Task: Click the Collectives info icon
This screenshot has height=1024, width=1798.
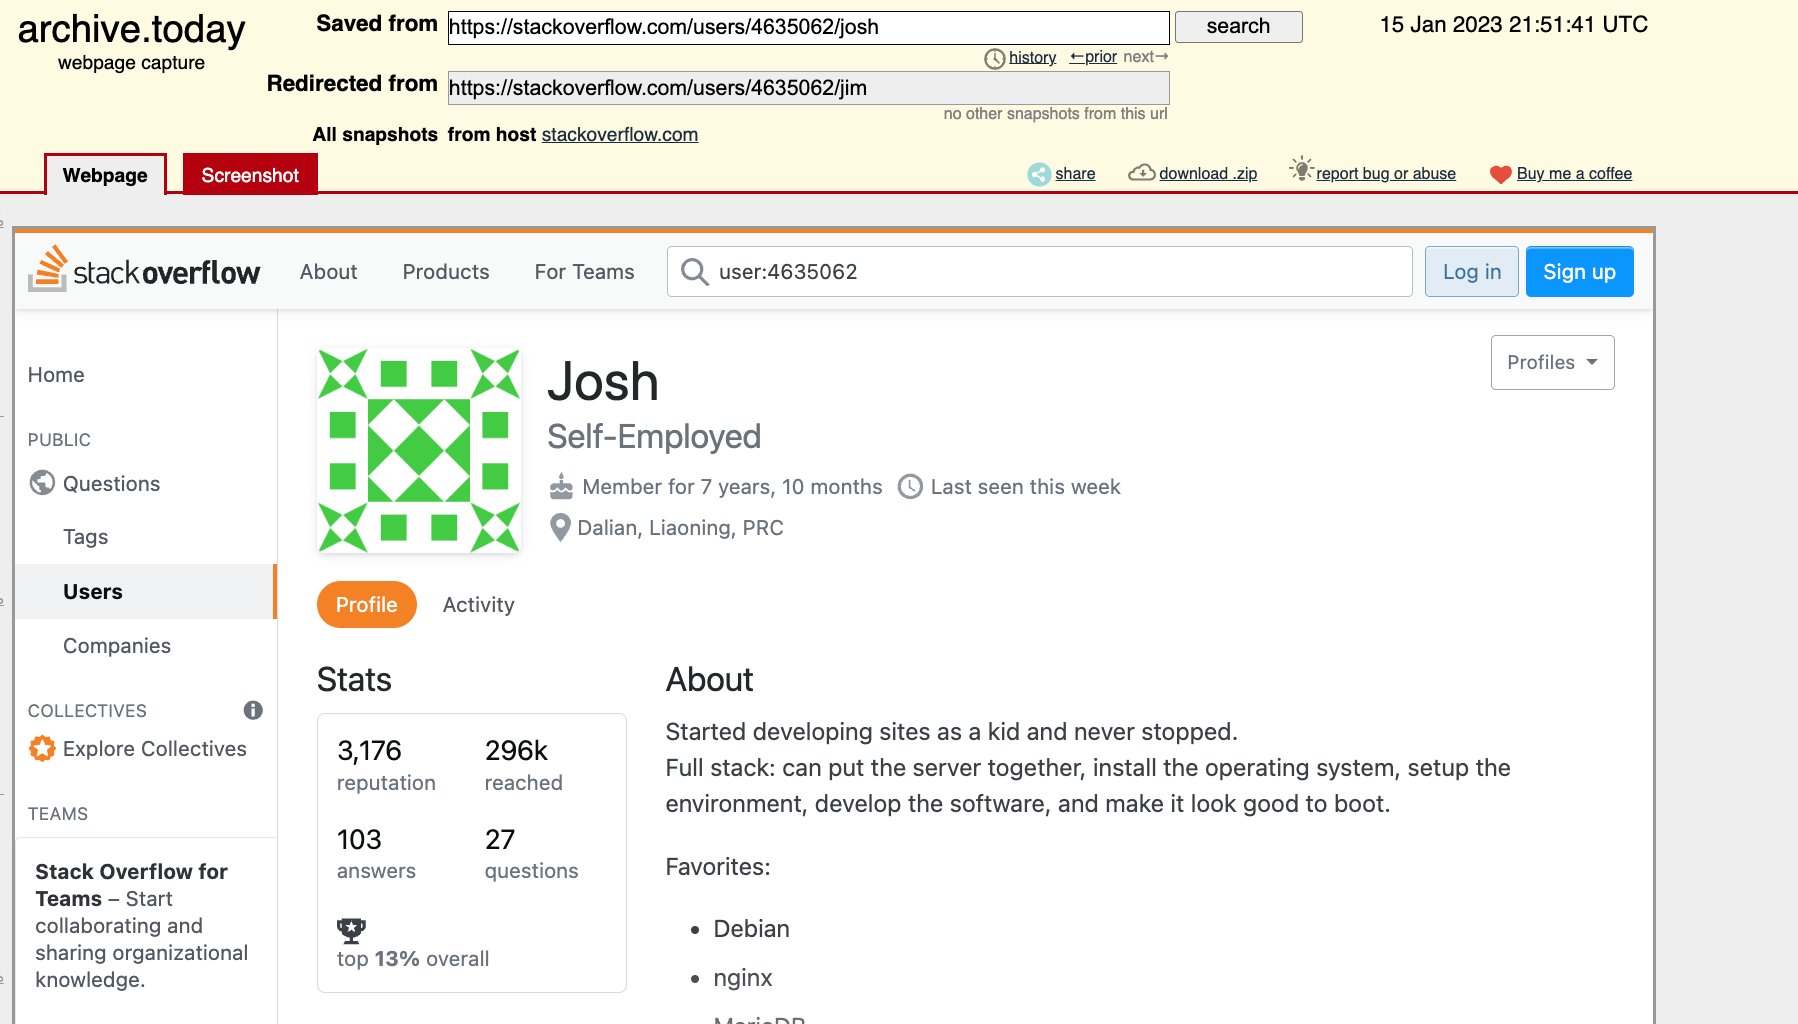Action: pos(253,710)
